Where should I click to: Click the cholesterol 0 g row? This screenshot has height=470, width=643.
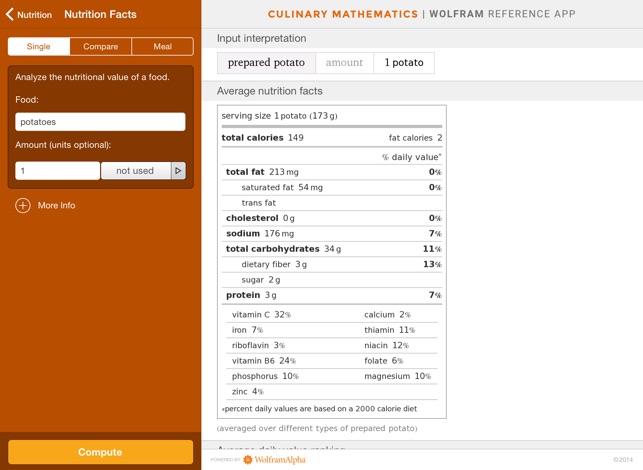(332, 218)
